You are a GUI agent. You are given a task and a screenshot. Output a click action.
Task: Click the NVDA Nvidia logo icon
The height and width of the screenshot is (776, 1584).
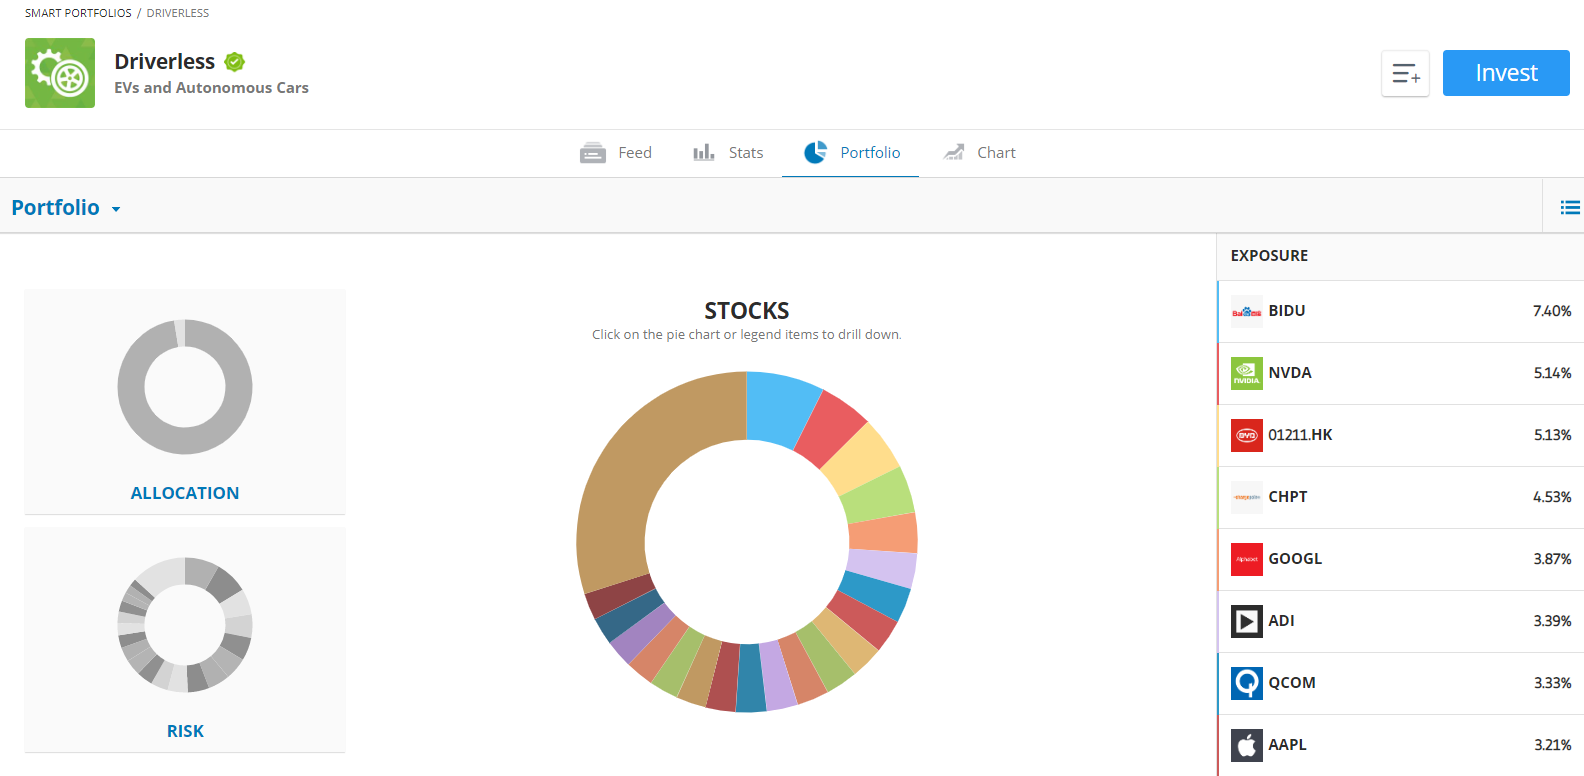1247,374
